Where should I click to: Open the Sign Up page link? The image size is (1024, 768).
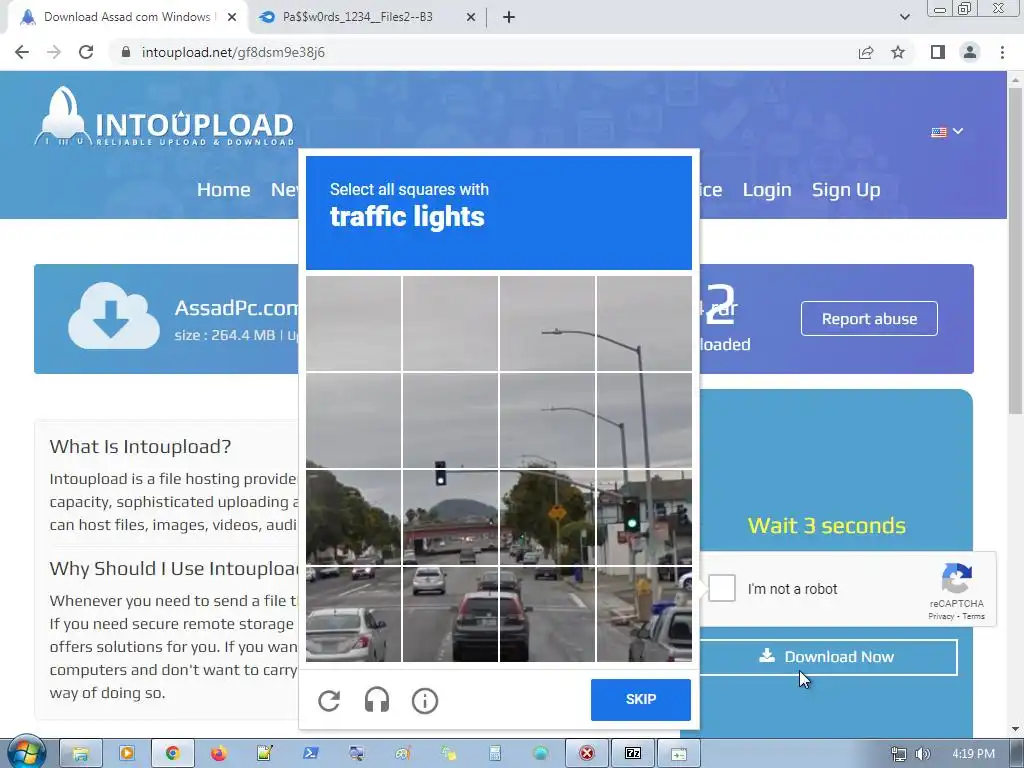pyautogui.click(x=846, y=190)
